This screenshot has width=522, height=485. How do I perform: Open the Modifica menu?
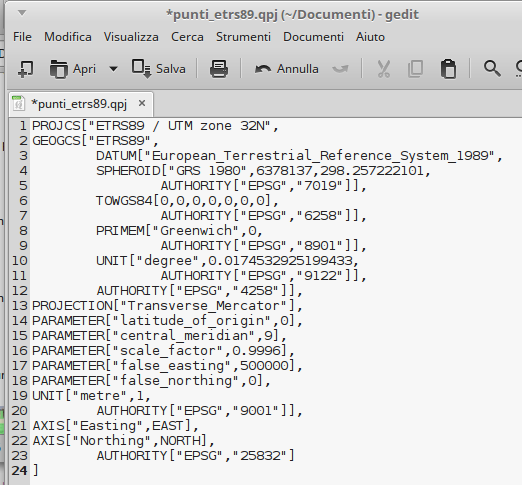[x=68, y=37]
